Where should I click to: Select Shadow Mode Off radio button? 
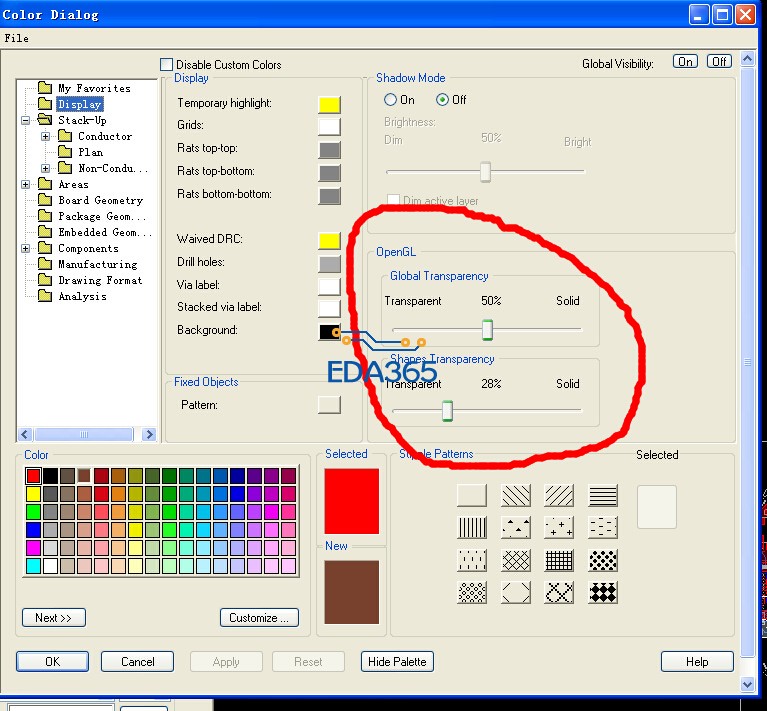(442, 100)
